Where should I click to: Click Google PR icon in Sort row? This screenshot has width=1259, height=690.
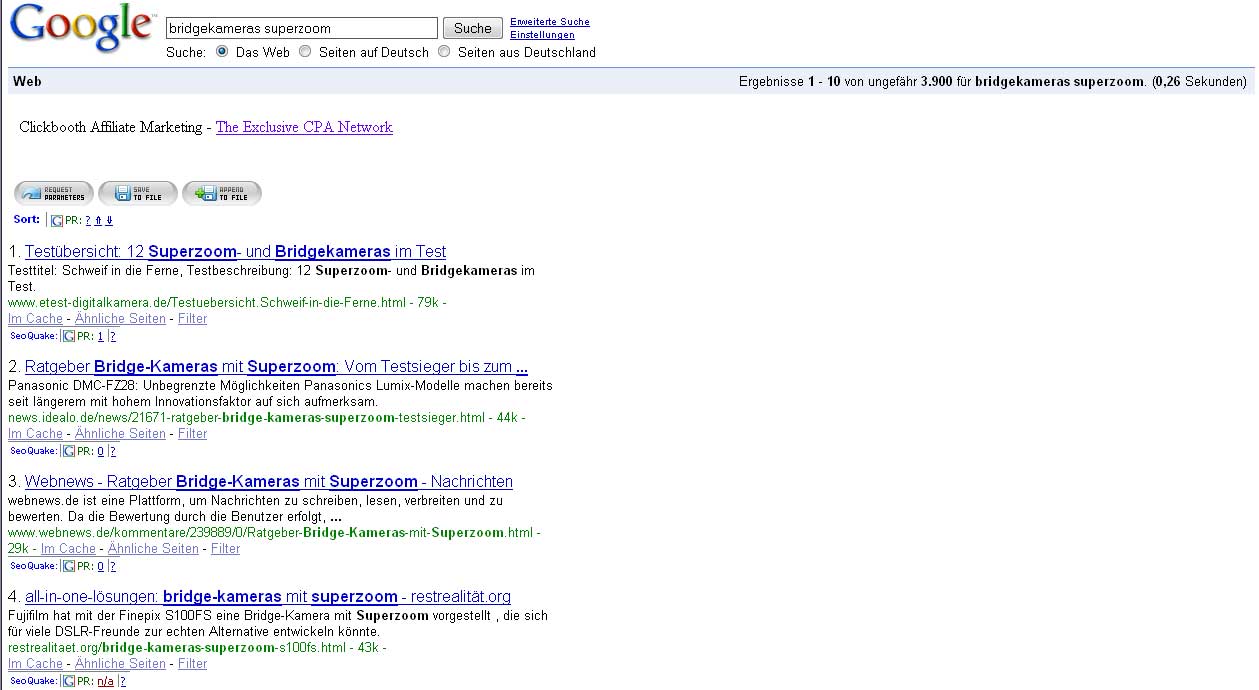pyautogui.click(x=57, y=220)
